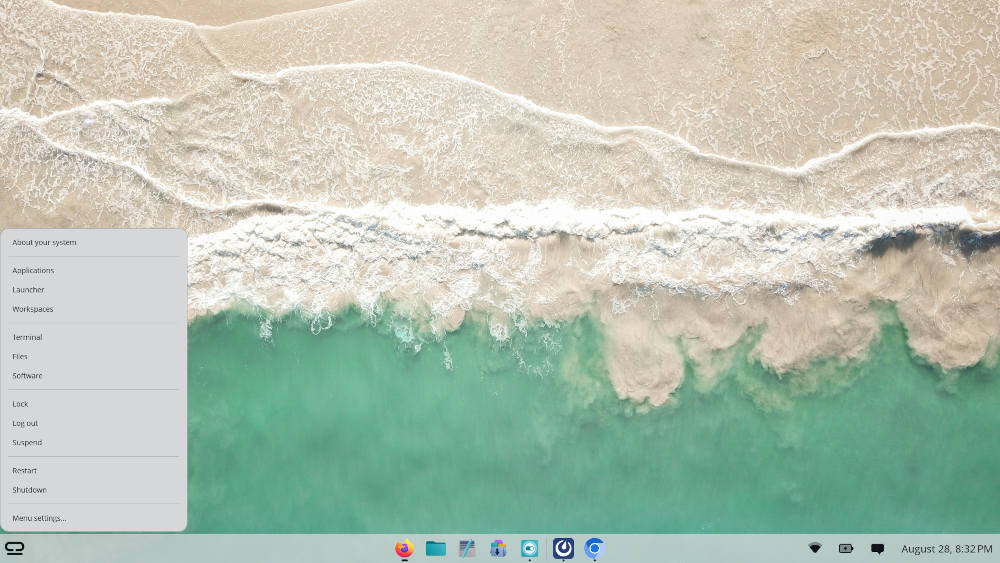Open Menu settings... entry
Image resolution: width=1000 pixels, height=563 pixels.
tap(39, 518)
